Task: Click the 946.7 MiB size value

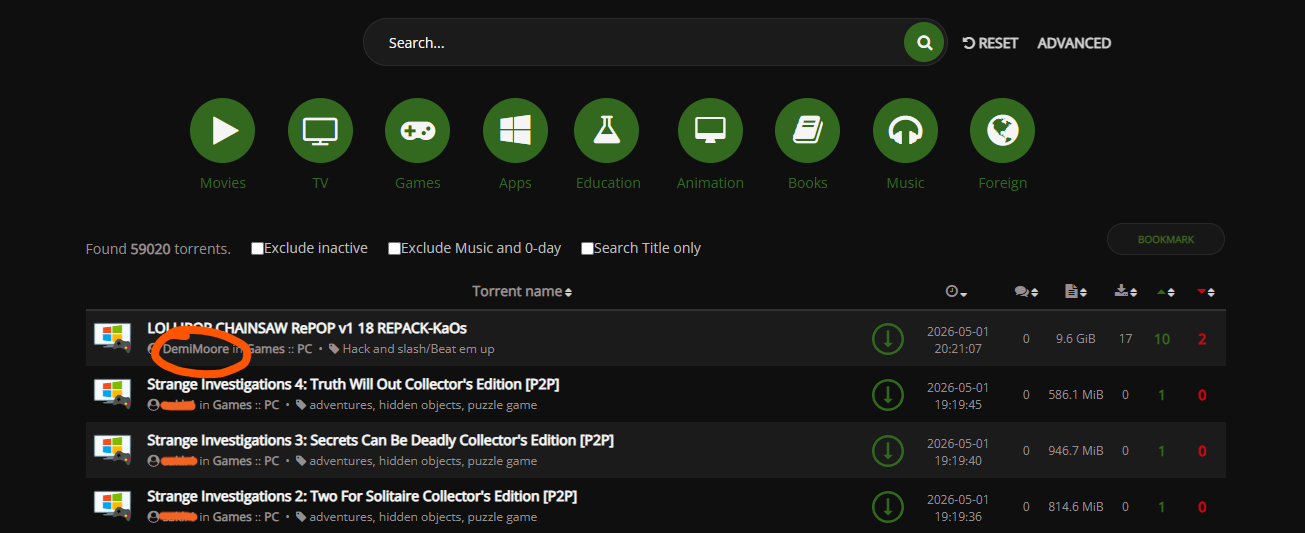Action: click(x=1075, y=451)
